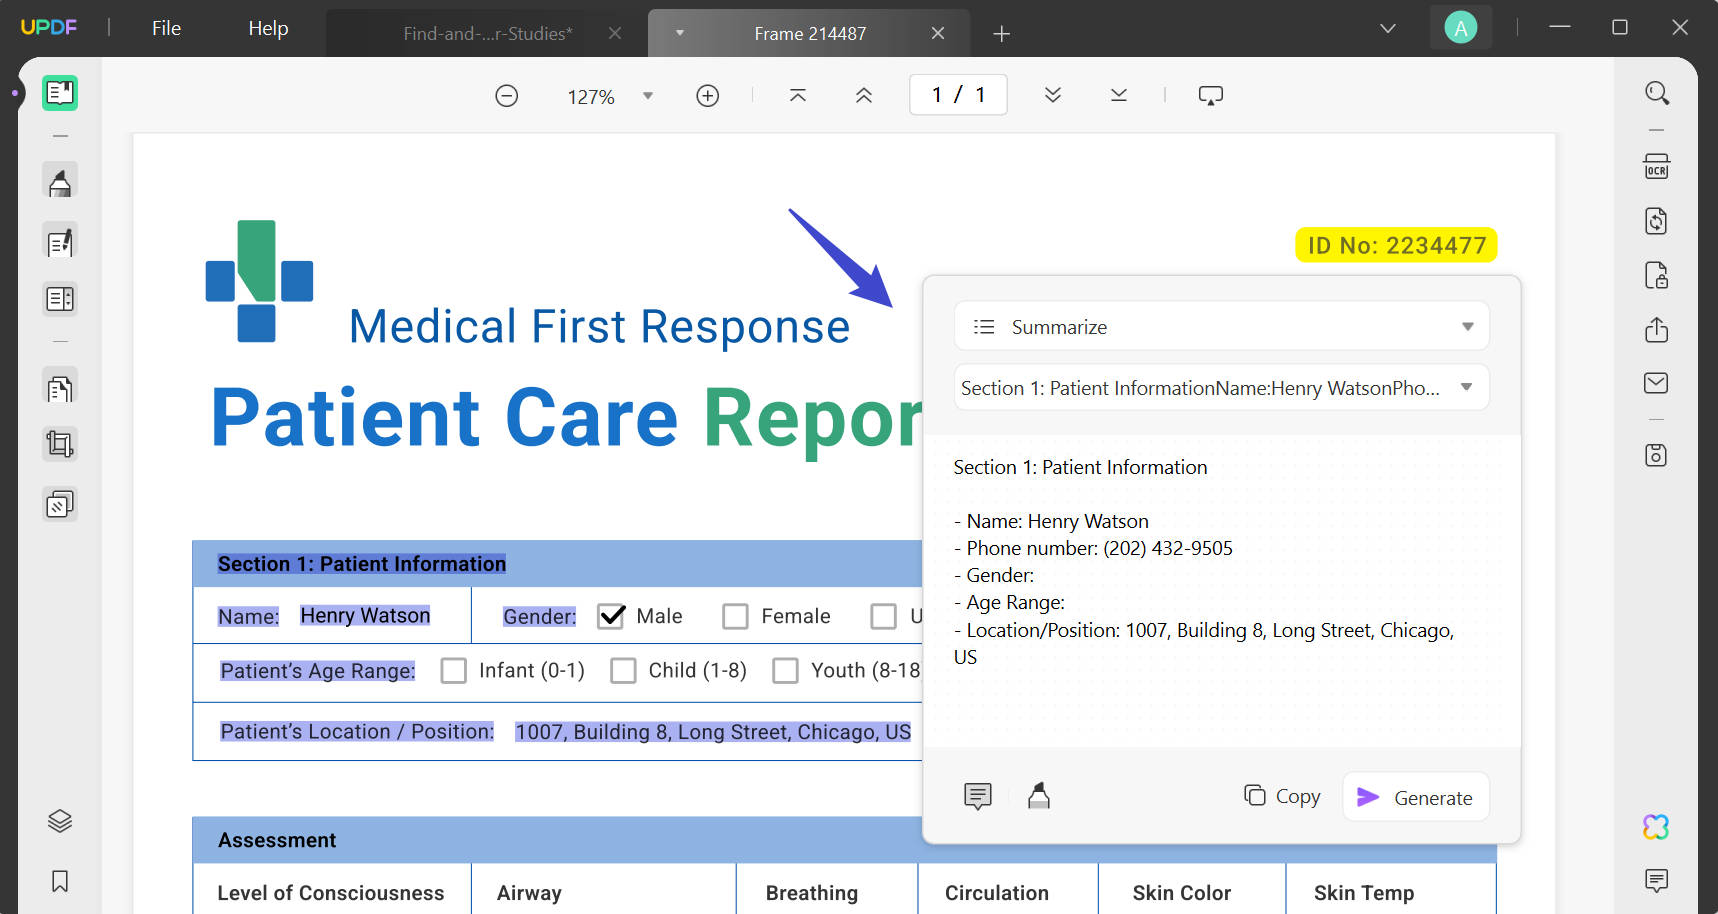Open the Summarize mode dropdown
This screenshot has width=1718, height=914.
(1467, 326)
